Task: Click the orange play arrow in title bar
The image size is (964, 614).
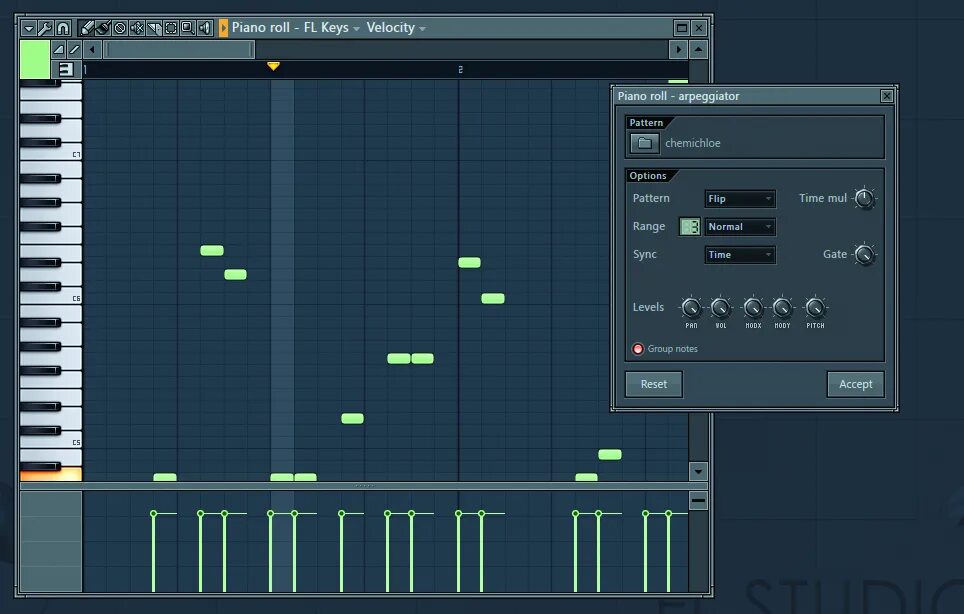Action: pyautogui.click(x=223, y=28)
